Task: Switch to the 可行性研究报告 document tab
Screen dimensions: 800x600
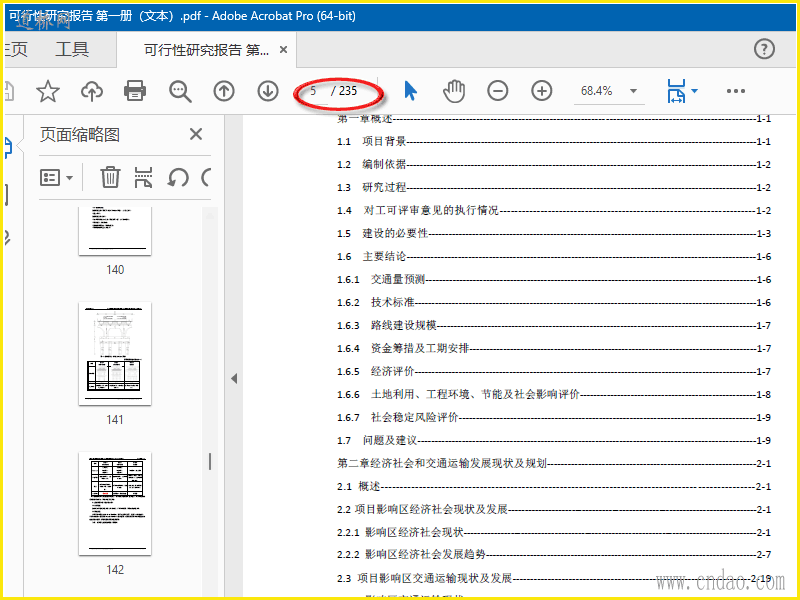Action: pos(207,50)
